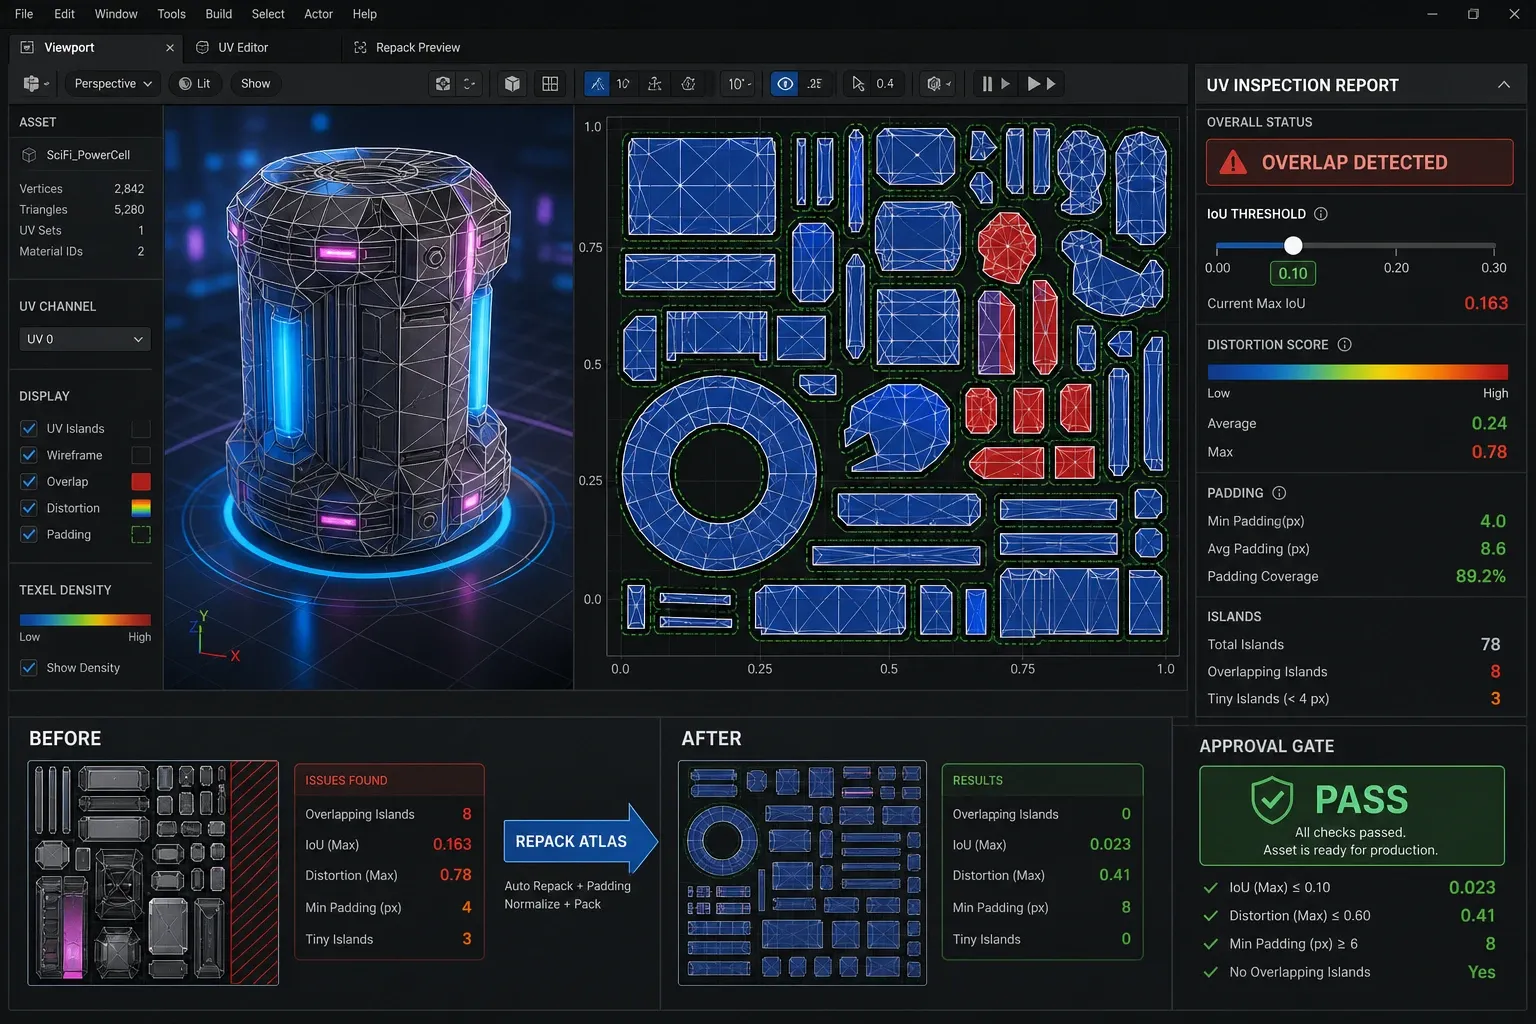Viewport: 1536px width, 1024px height.
Task: Click the cursor select tool icon
Action: point(858,84)
